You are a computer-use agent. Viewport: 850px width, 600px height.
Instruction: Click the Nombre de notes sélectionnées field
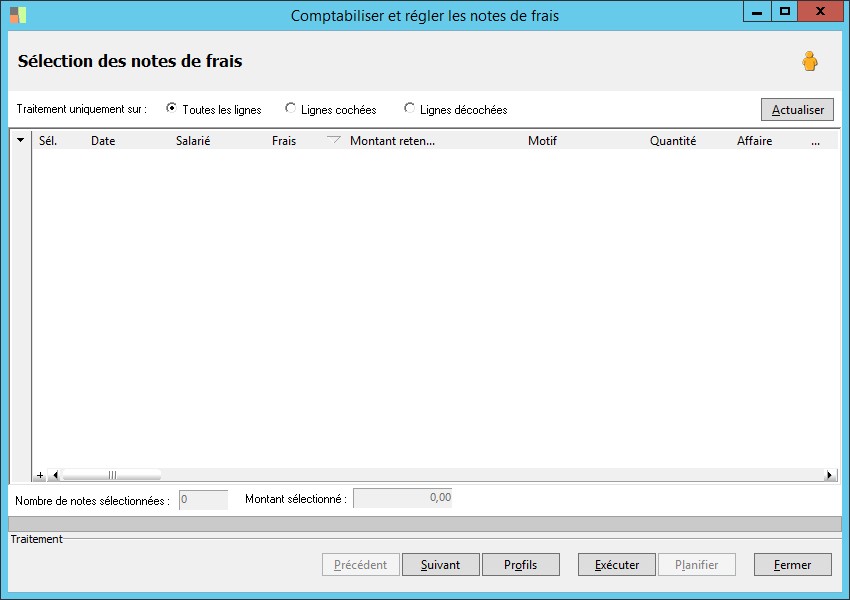pyautogui.click(x=203, y=500)
